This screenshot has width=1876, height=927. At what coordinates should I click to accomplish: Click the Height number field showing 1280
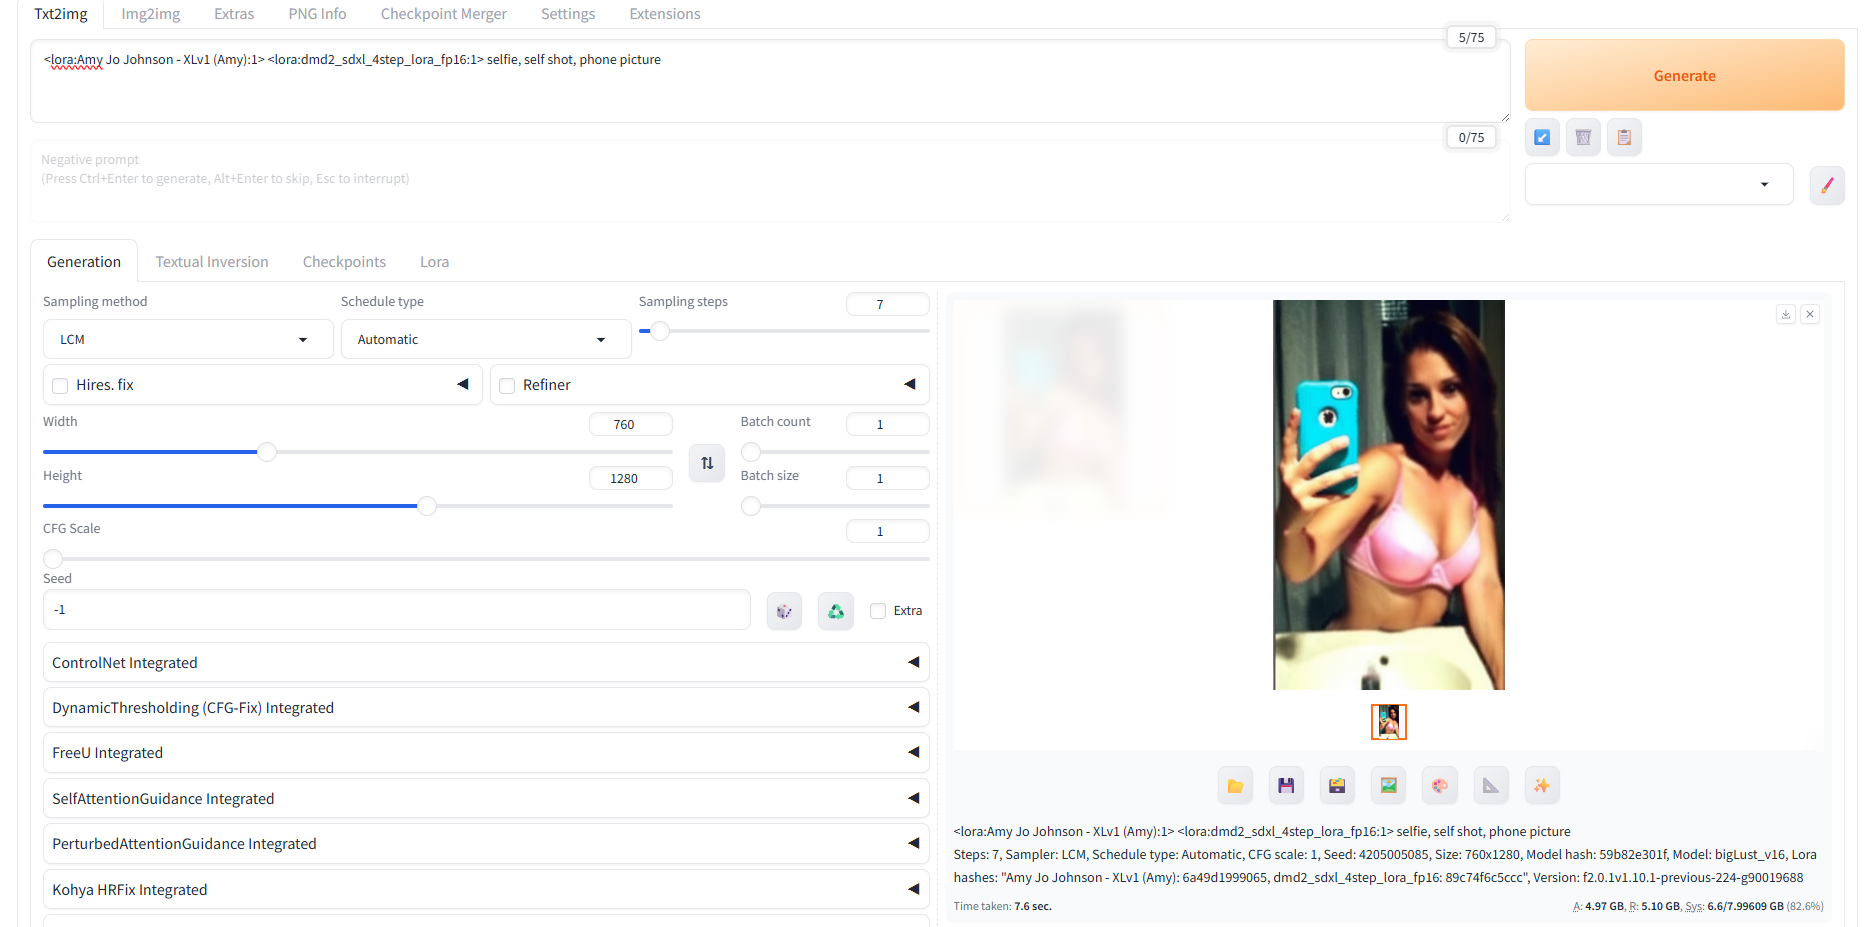pos(630,478)
